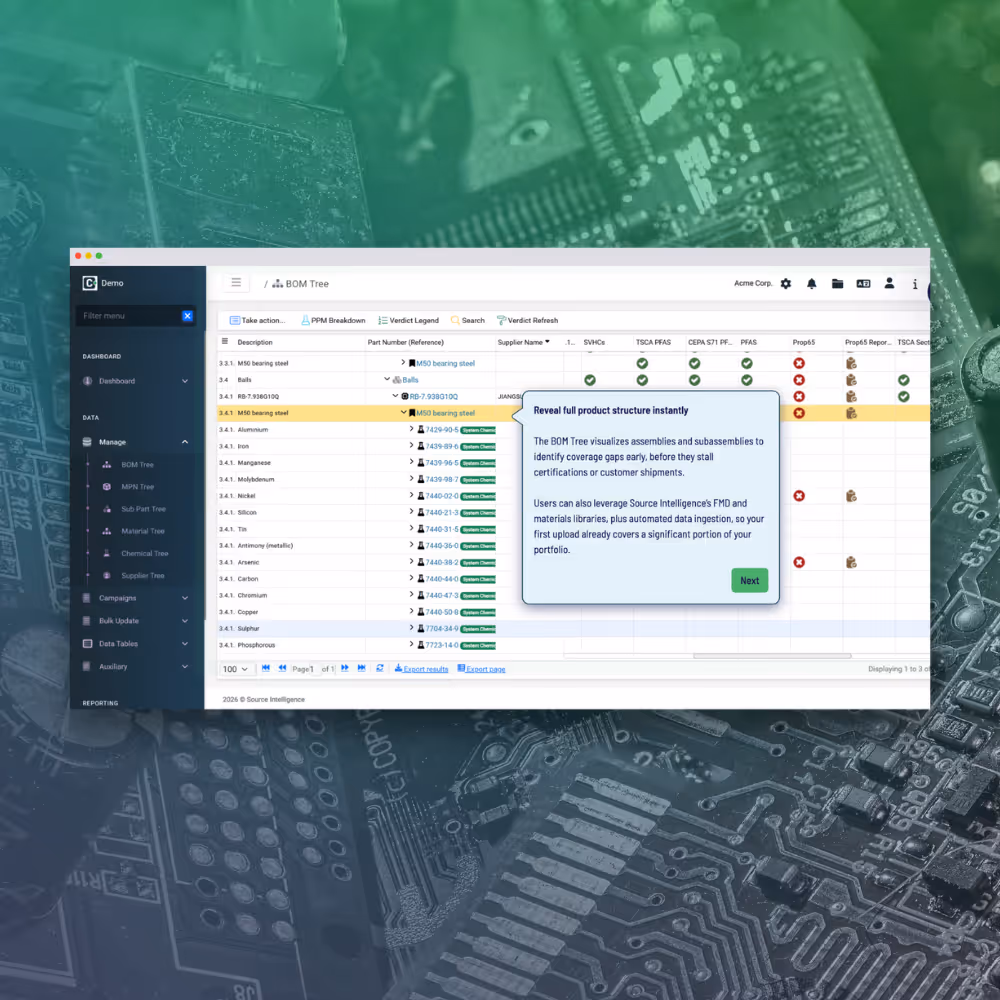Click the horizontal scrollbar below grid
This screenshot has width=1000, height=1000.
click(x=772, y=656)
